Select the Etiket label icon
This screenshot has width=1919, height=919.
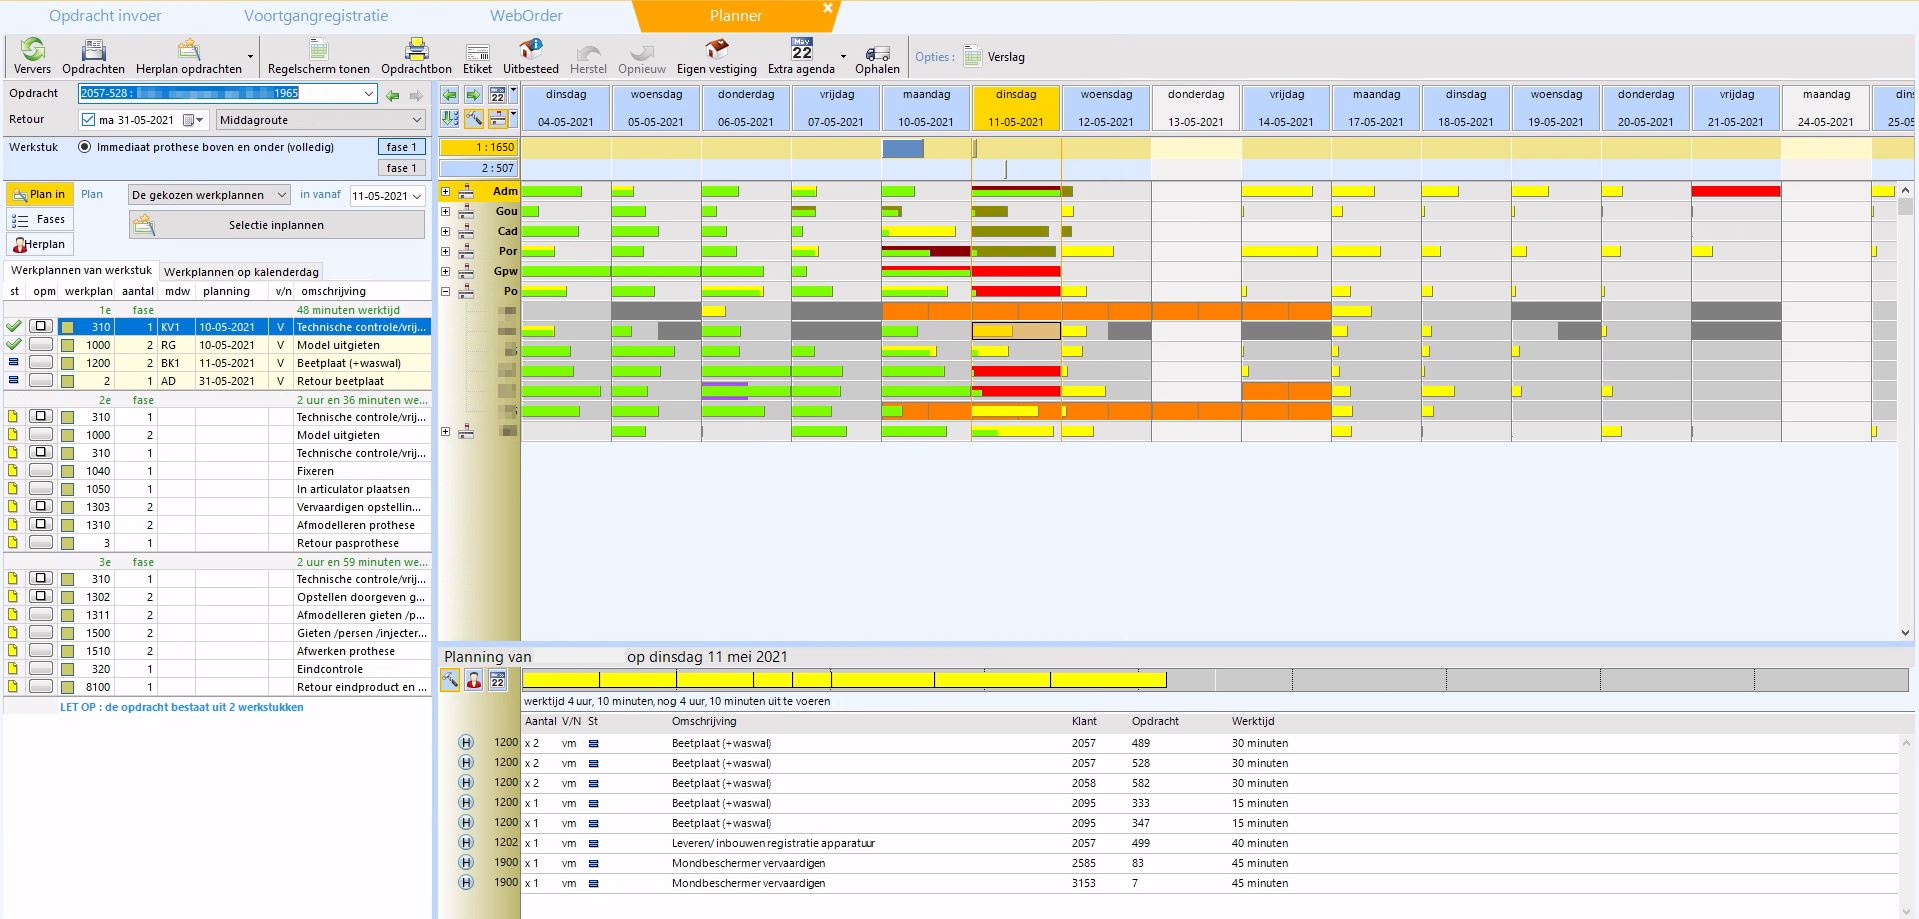pos(477,50)
